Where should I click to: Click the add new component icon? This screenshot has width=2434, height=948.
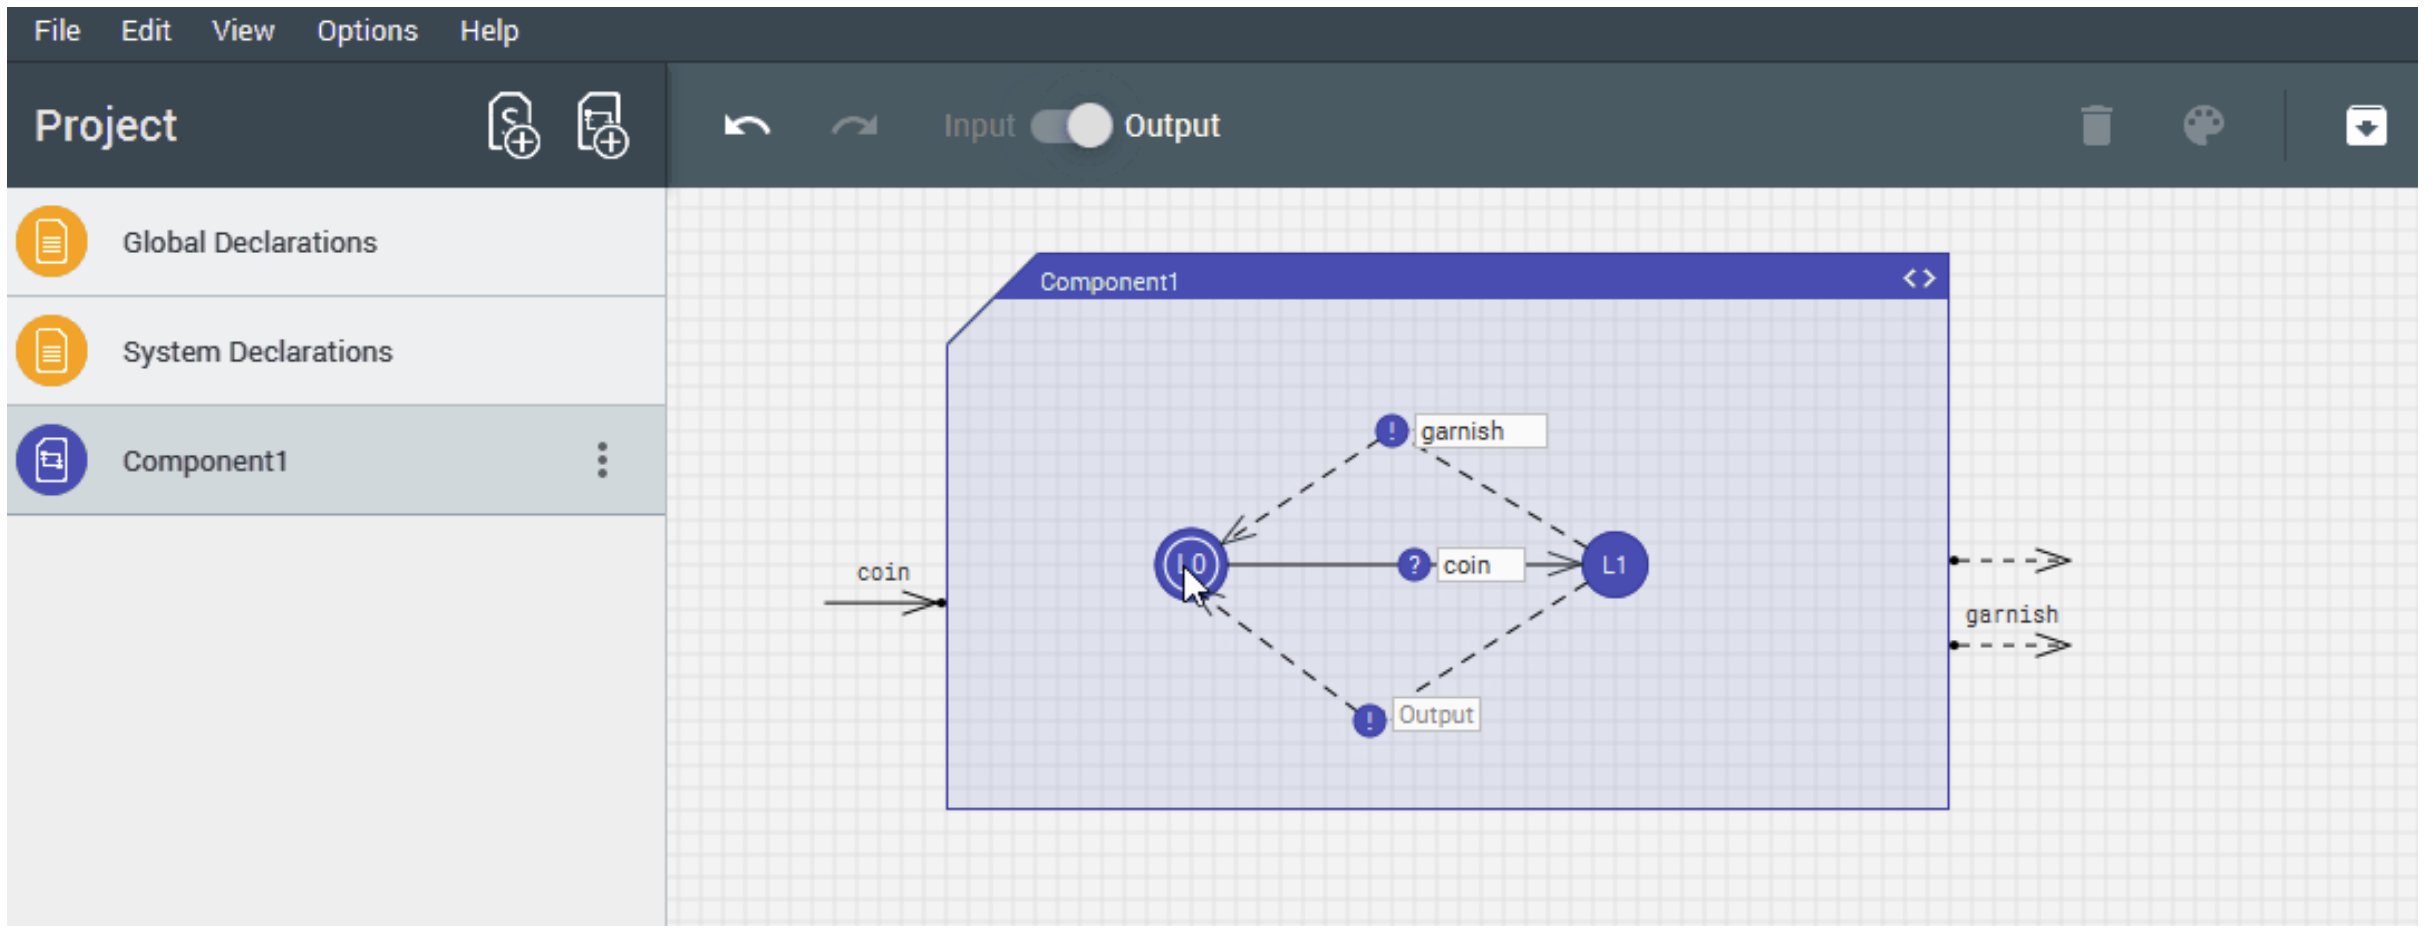click(x=602, y=126)
